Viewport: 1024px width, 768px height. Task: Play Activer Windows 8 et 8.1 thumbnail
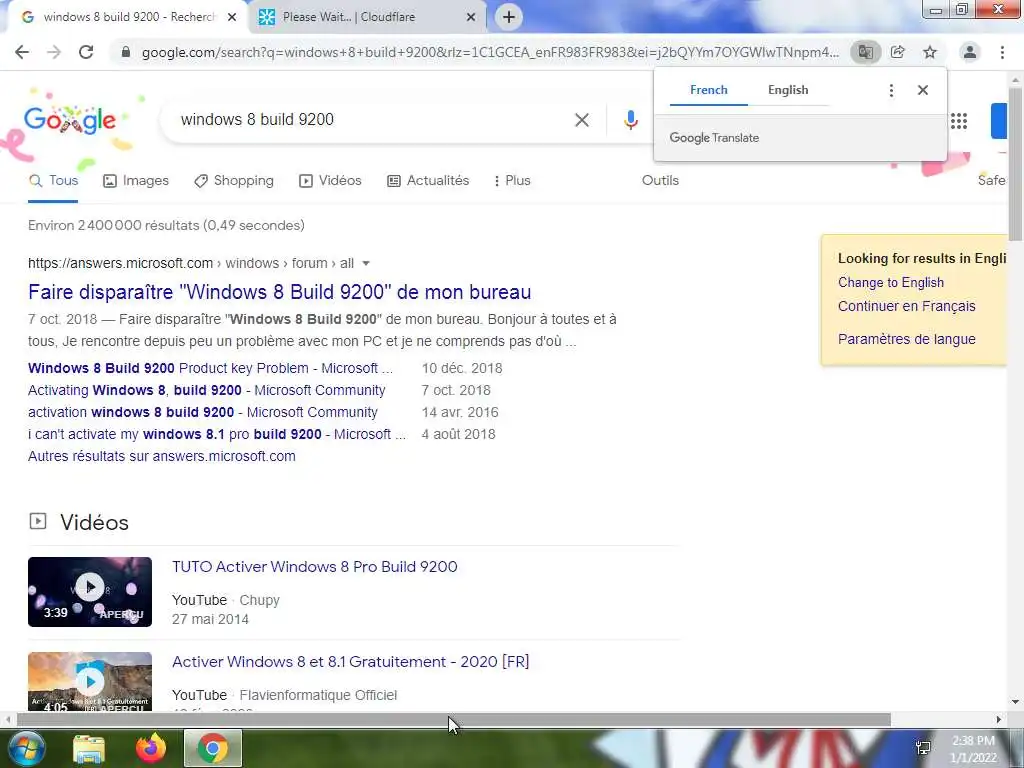click(x=90, y=681)
